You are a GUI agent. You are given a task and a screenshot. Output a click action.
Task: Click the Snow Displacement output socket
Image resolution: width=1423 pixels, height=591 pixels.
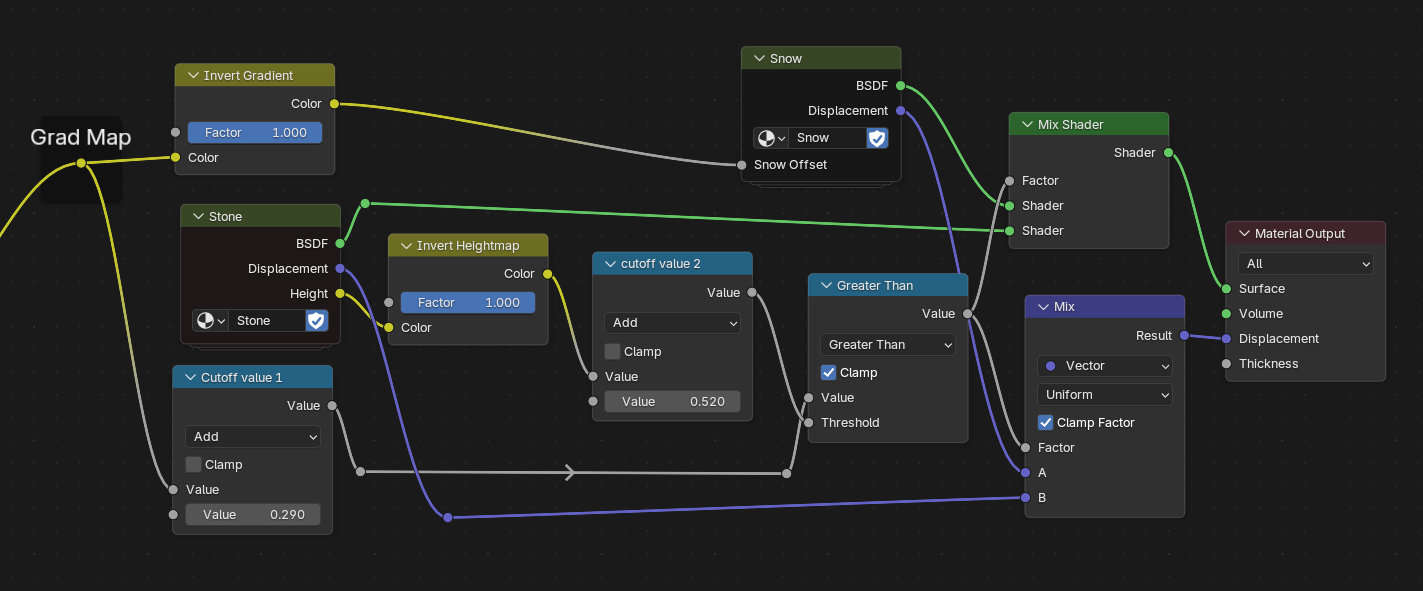click(x=900, y=111)
